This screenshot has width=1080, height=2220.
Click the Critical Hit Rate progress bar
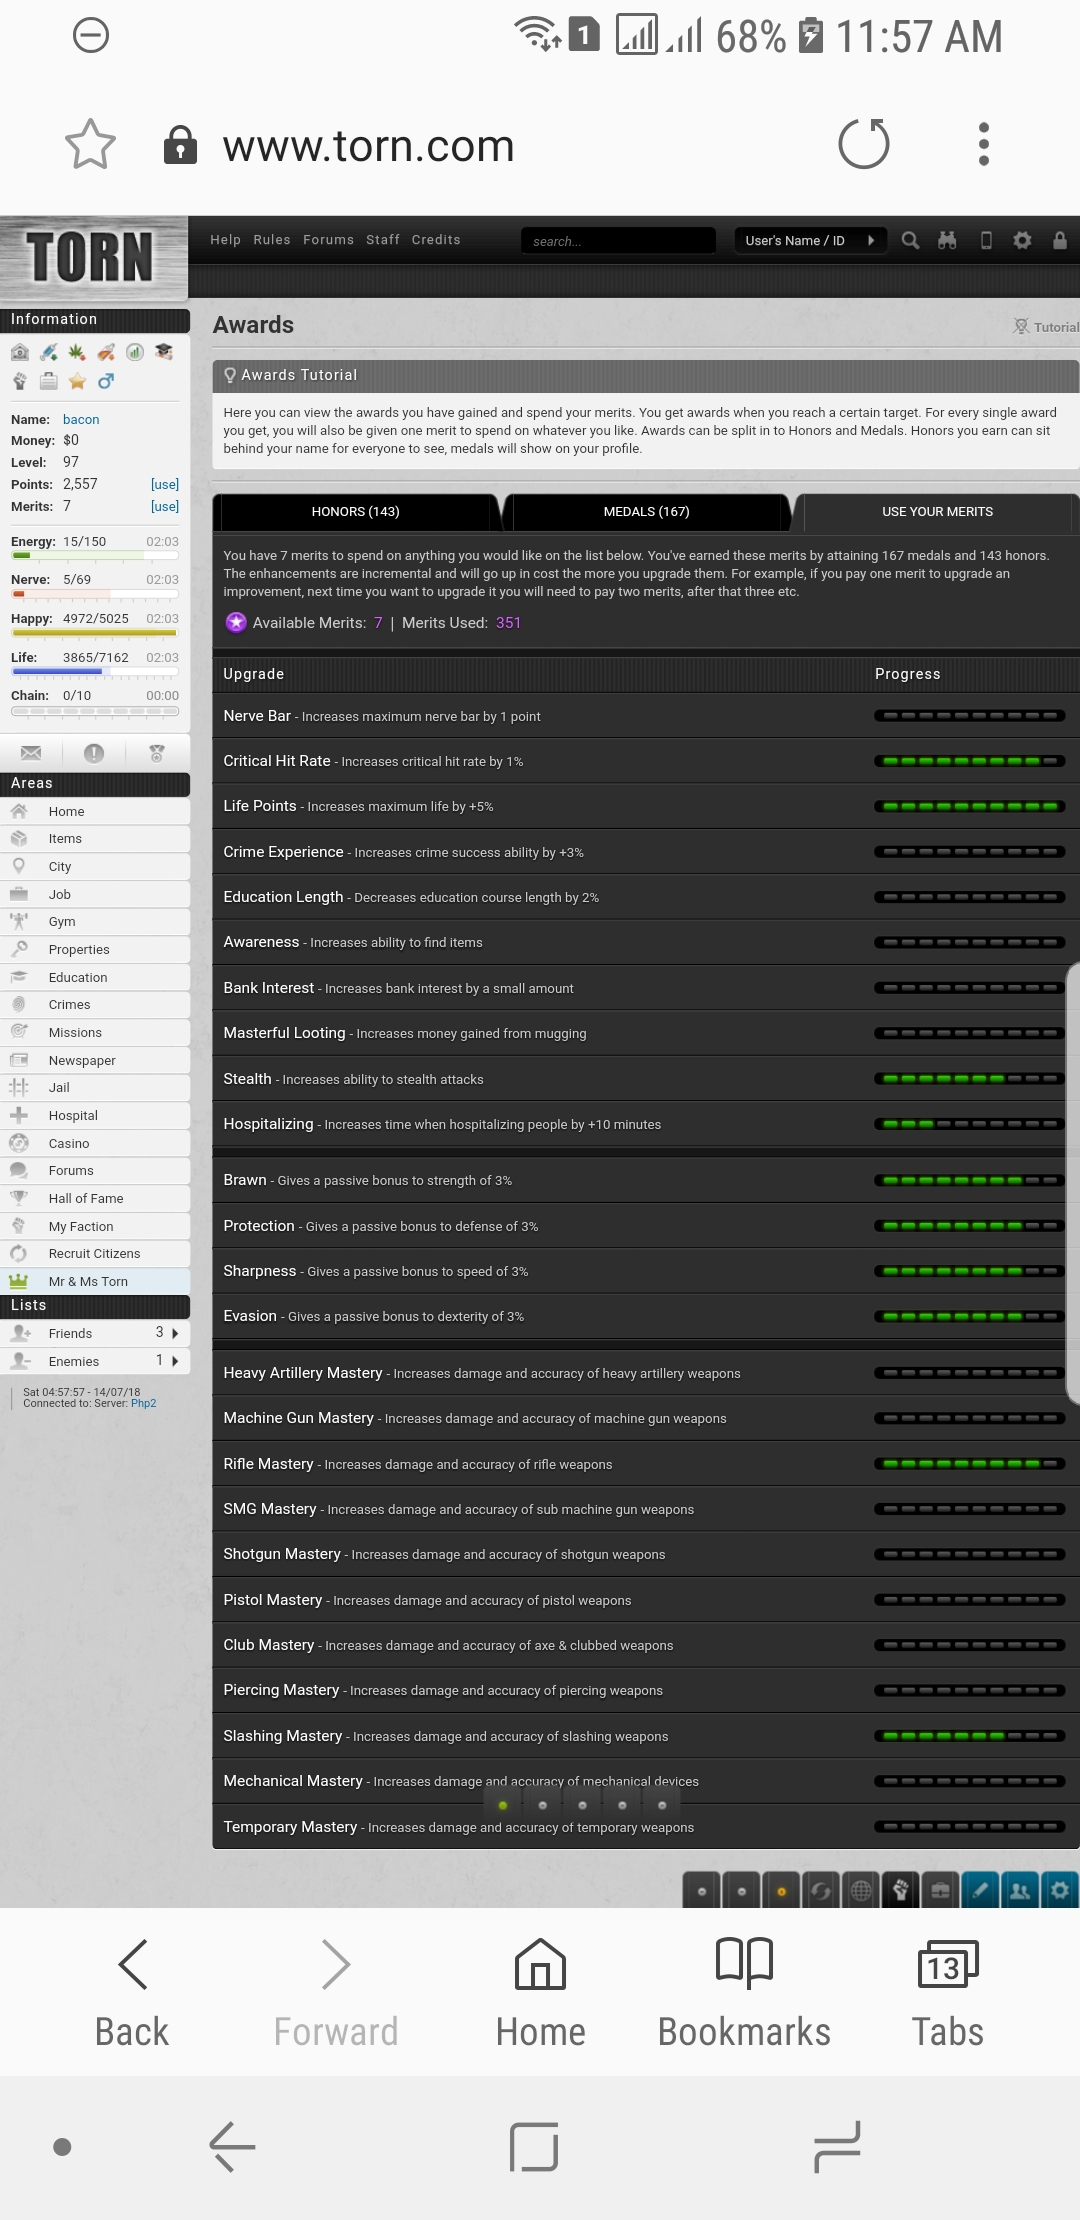coord(969,761)
